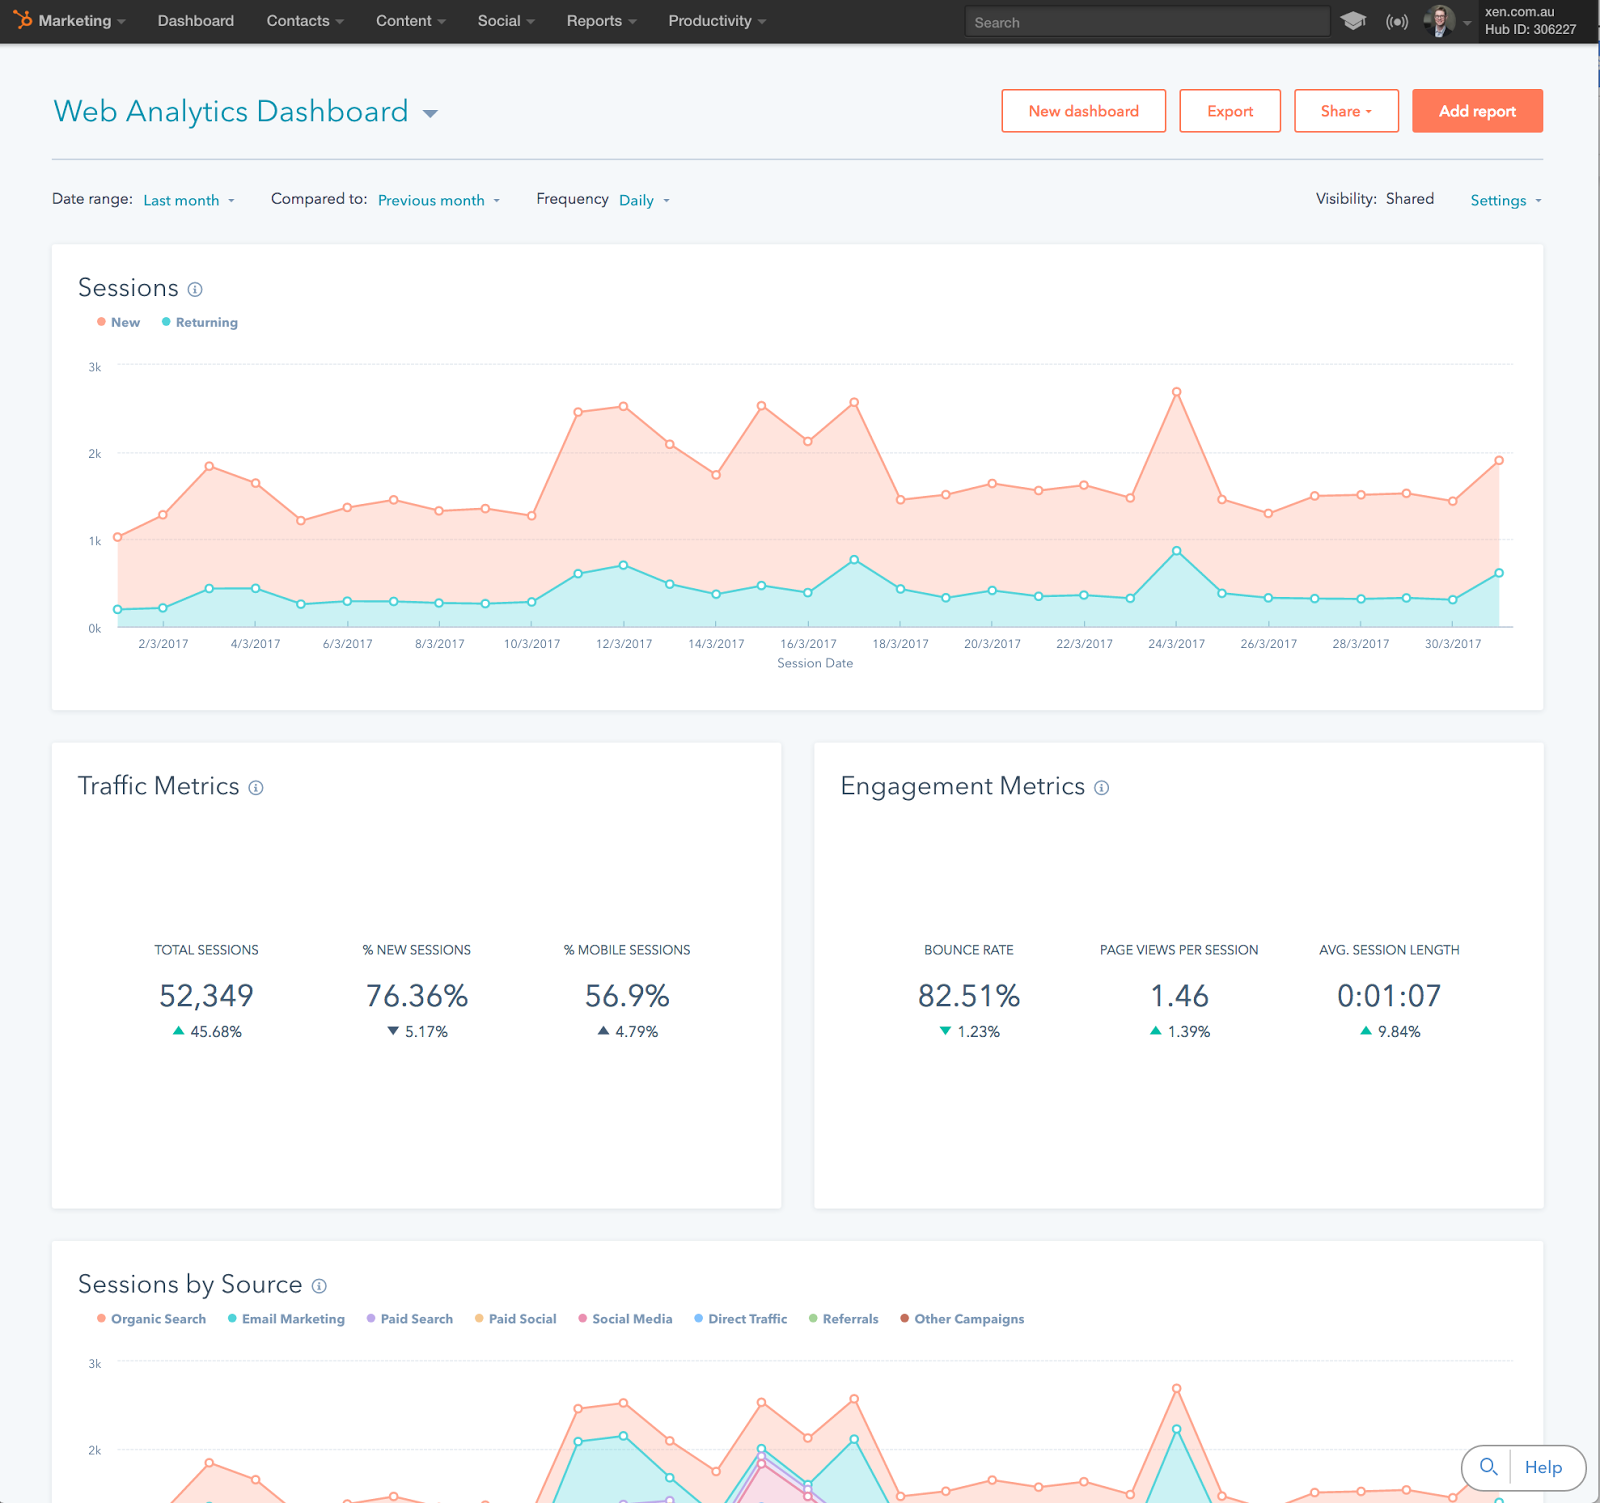Image resolution: width=1600 pixels, height=1503 pixels.
Task: Open the Academy graduation cap icon
Action: pyautogui.click(x=1353, y=21)
